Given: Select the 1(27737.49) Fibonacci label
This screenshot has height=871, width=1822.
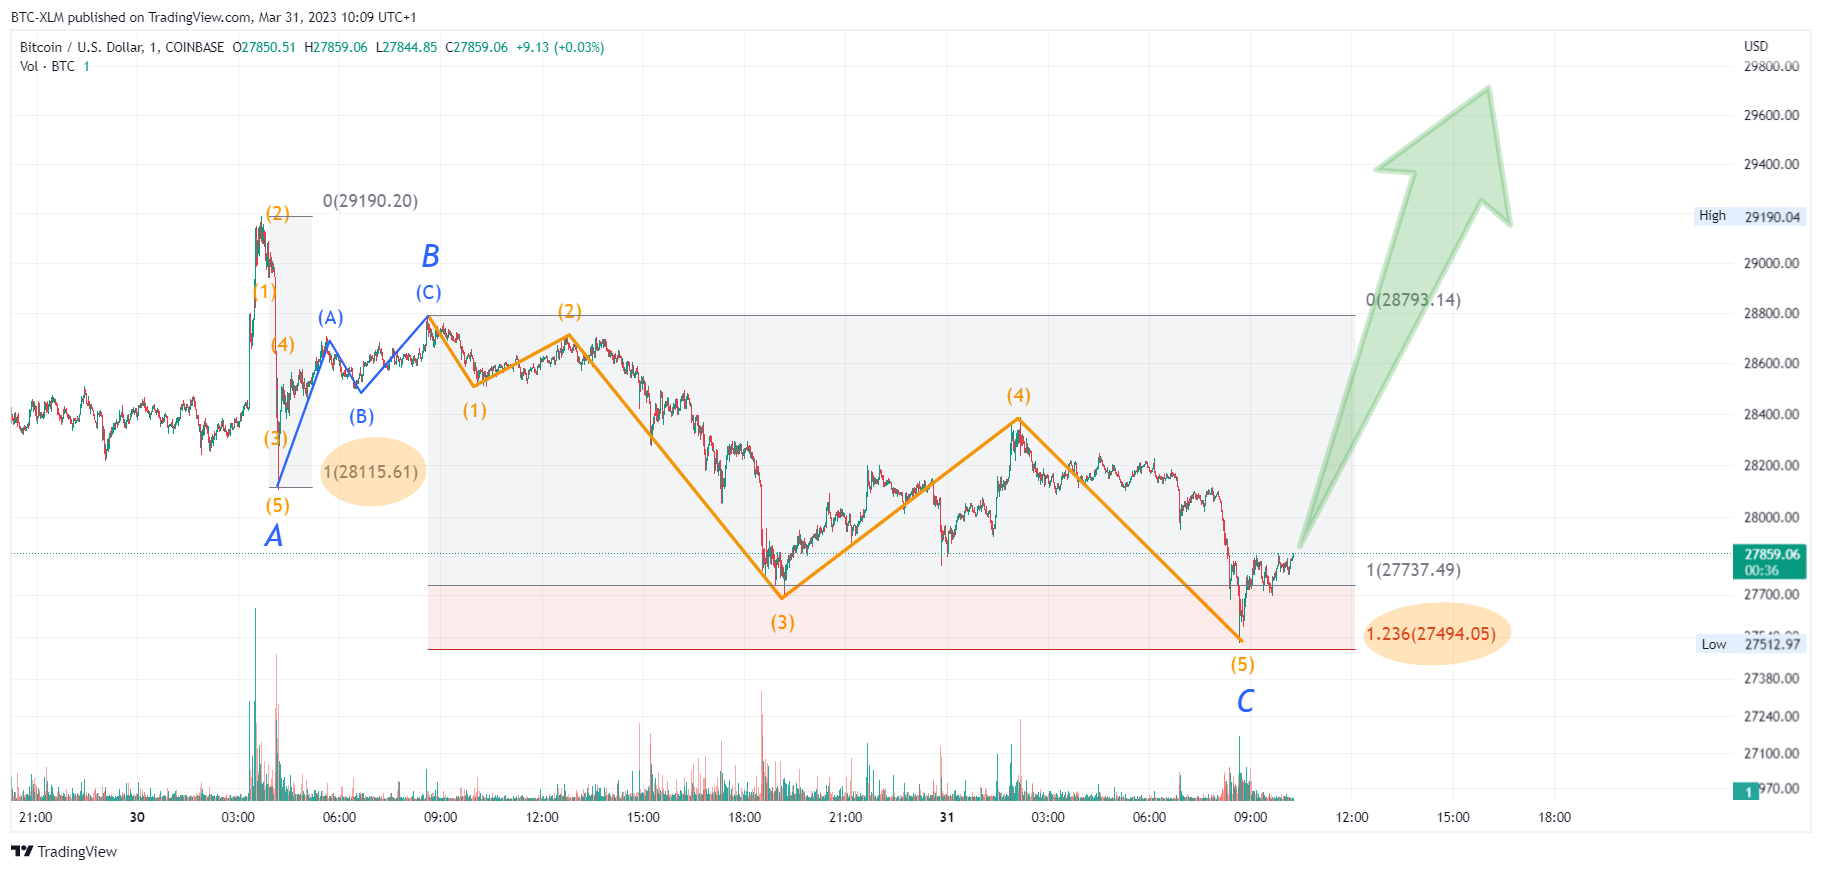Looking at the screenshot, I should [x=1413, y=570].
